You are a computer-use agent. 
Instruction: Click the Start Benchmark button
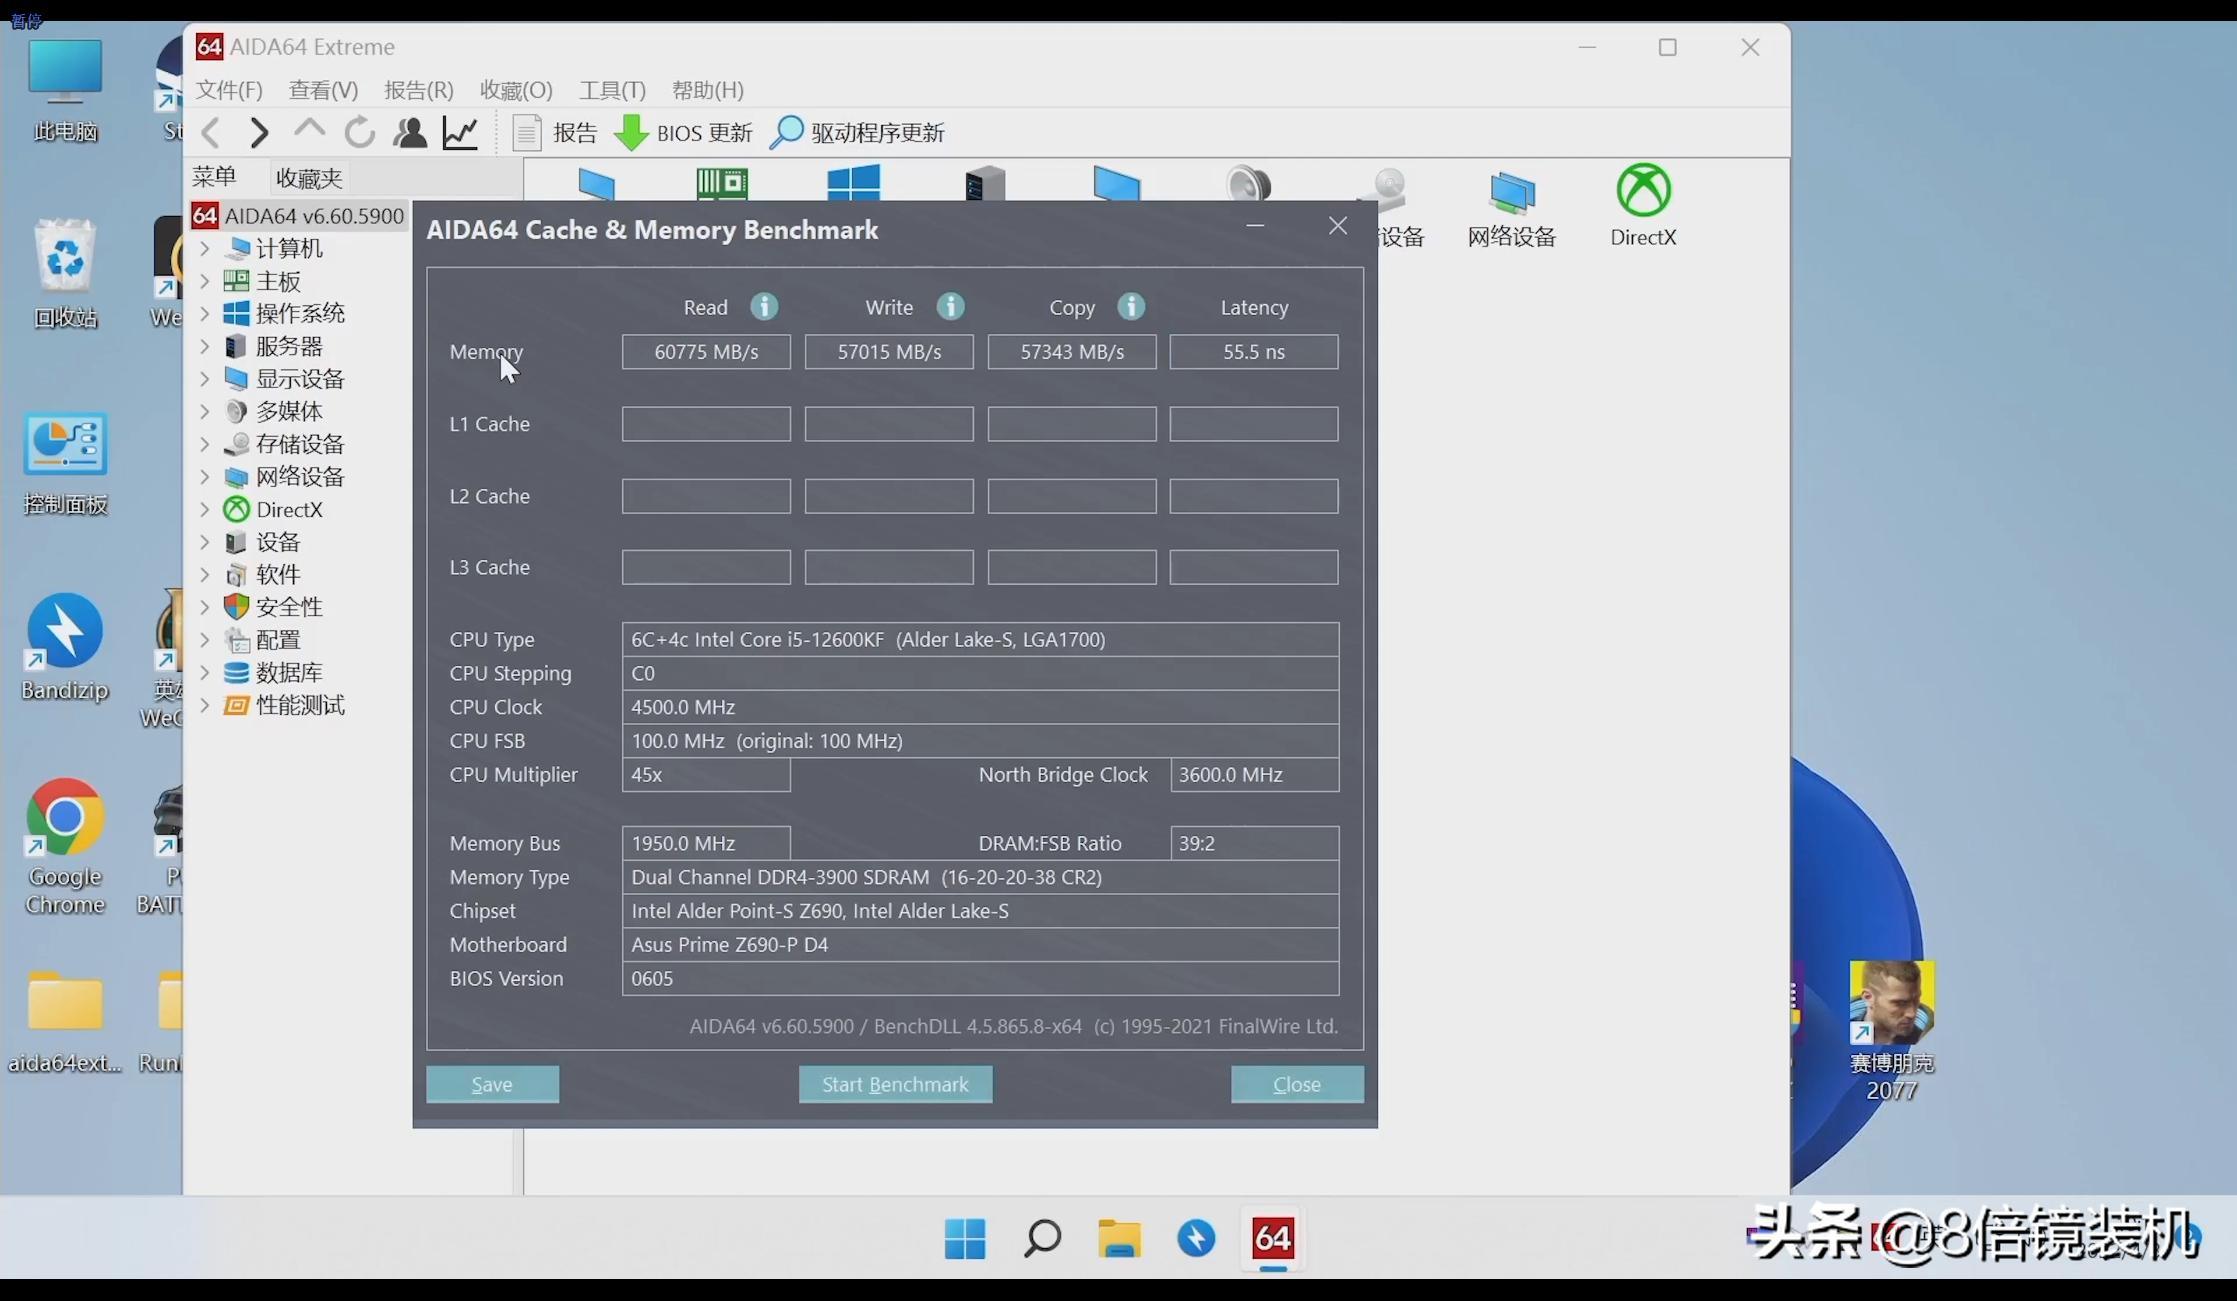click(895, 1084)
